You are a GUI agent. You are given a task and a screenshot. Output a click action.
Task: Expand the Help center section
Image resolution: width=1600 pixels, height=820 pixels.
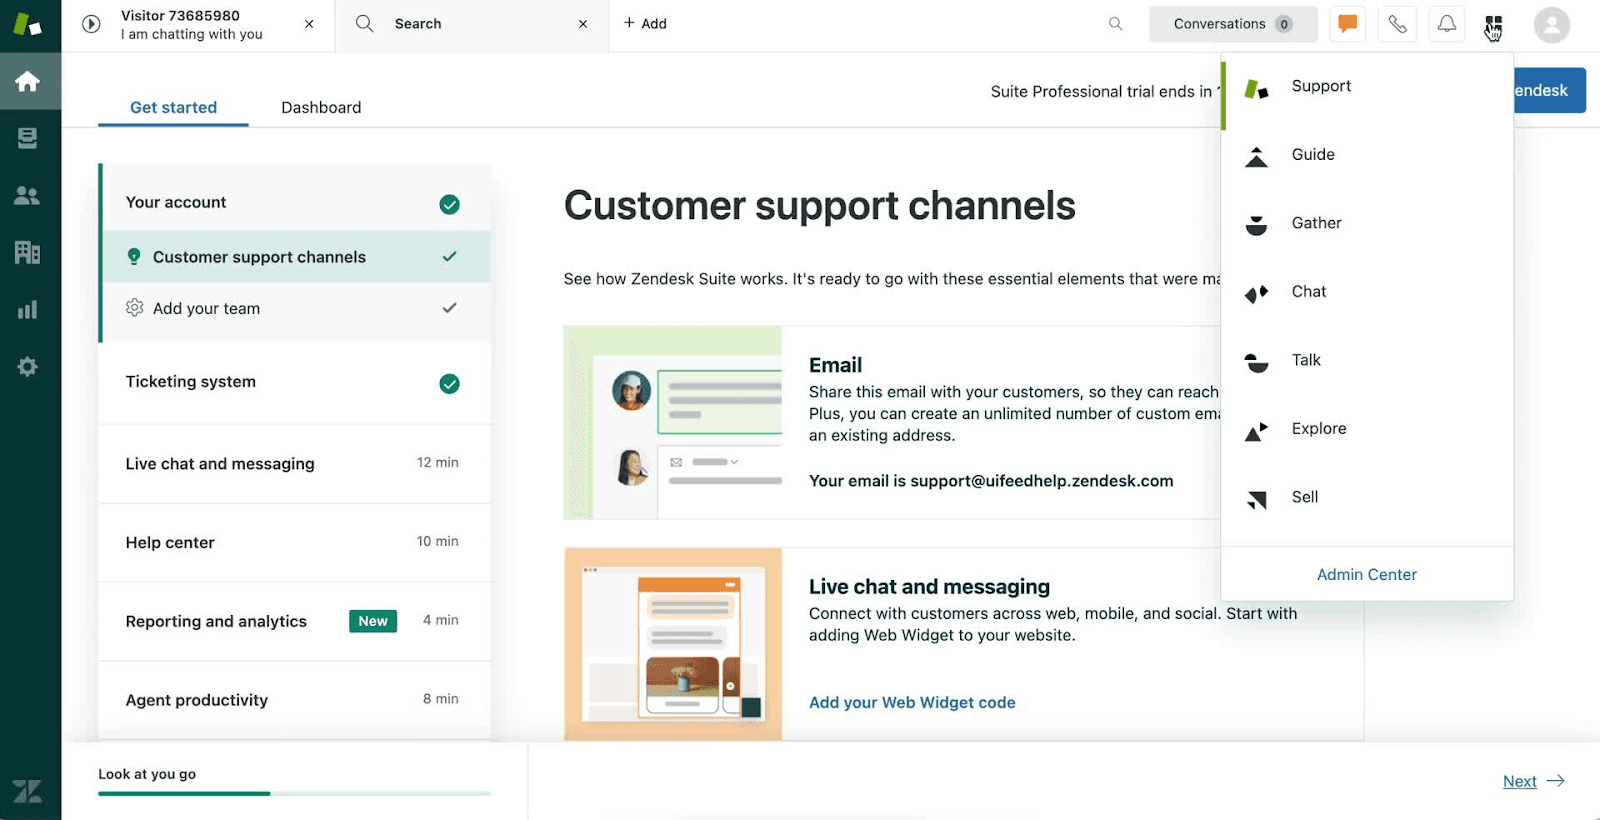click(295, 542)
